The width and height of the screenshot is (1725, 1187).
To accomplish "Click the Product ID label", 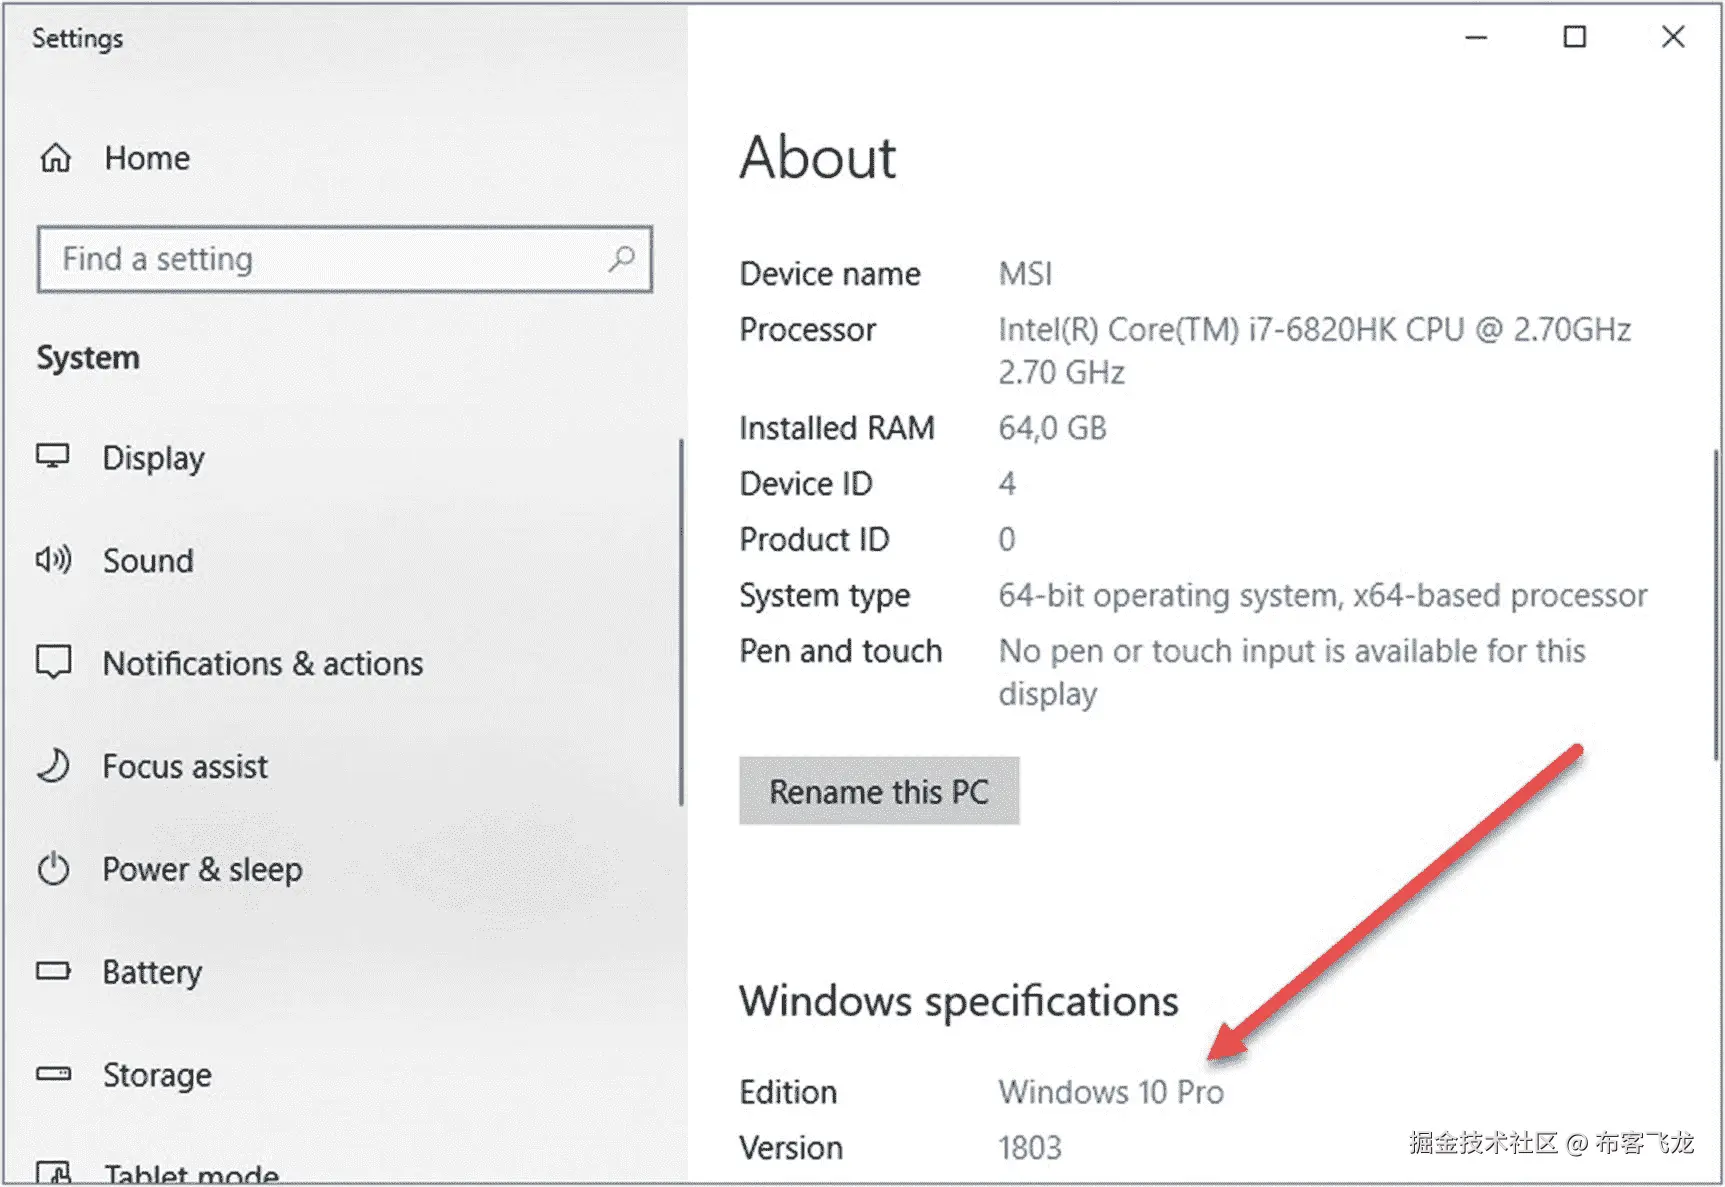I will pos(814,540).
